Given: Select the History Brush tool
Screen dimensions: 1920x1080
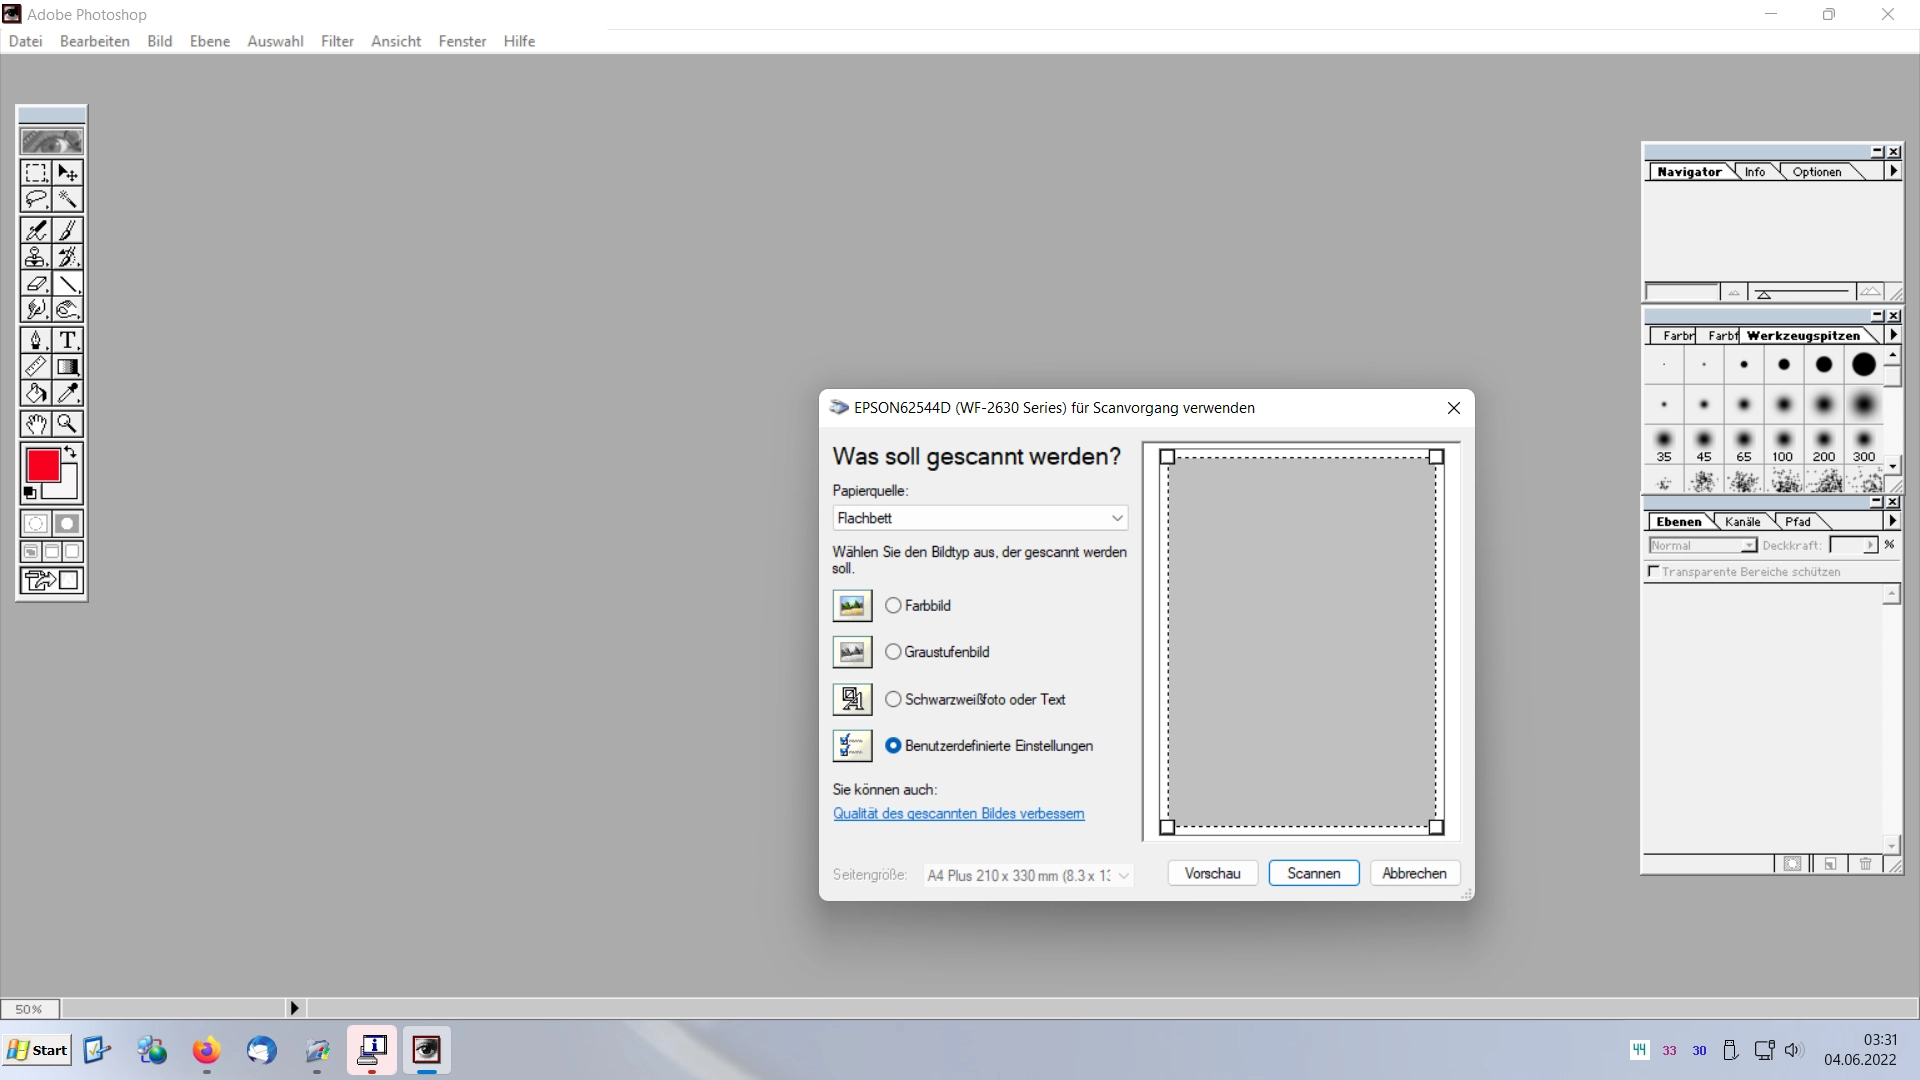Looking at the screenshot, I should coord(68,257).
